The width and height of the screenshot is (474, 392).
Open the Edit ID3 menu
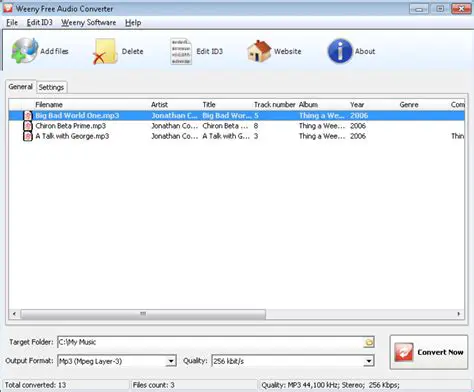point(40,23)
